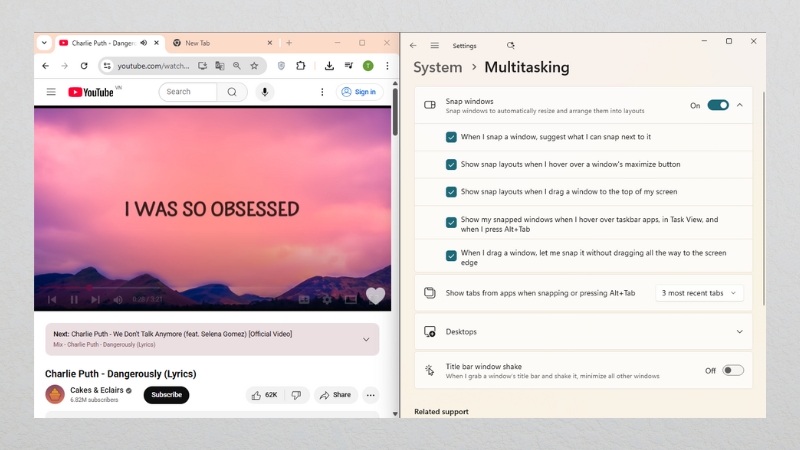Uncheck show snapped windows in Alt+Tab

[451, 222]
